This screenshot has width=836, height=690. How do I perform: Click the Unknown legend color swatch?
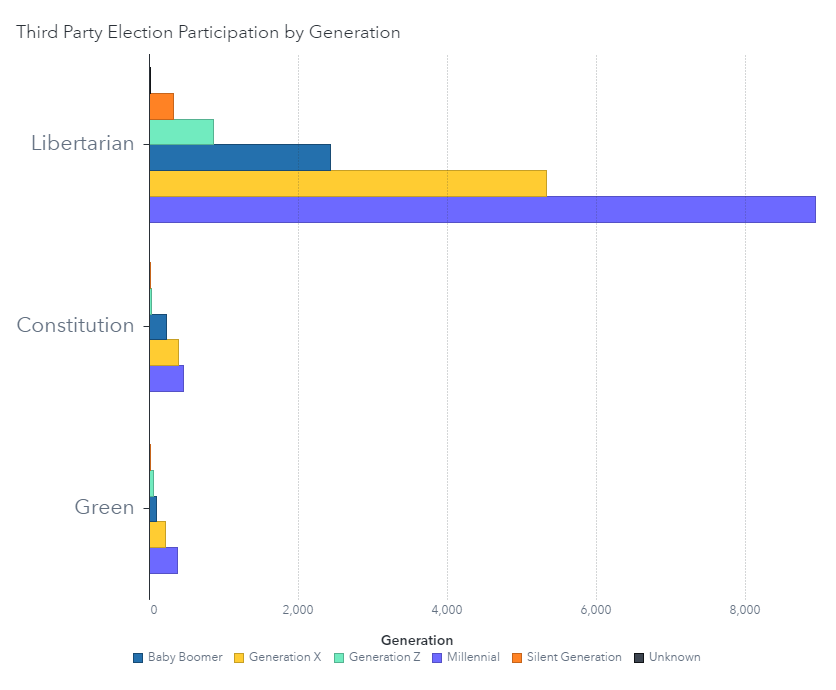[x=639, y=658]
